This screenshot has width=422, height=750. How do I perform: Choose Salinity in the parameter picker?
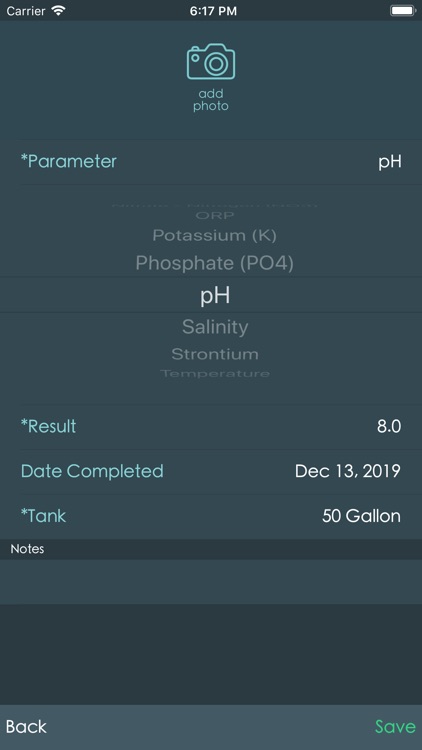coord(215,327)
